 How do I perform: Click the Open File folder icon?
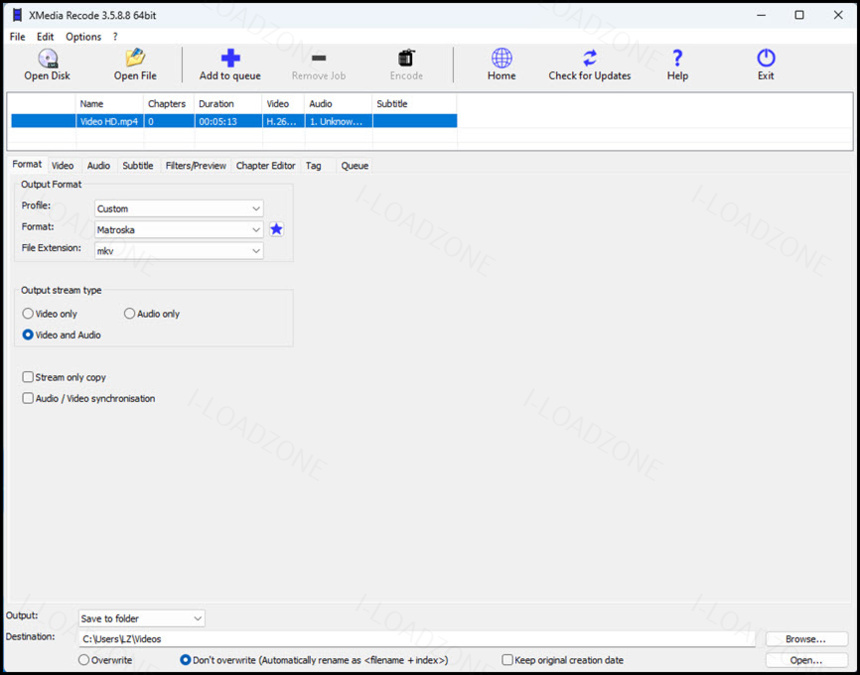[135, 58]
